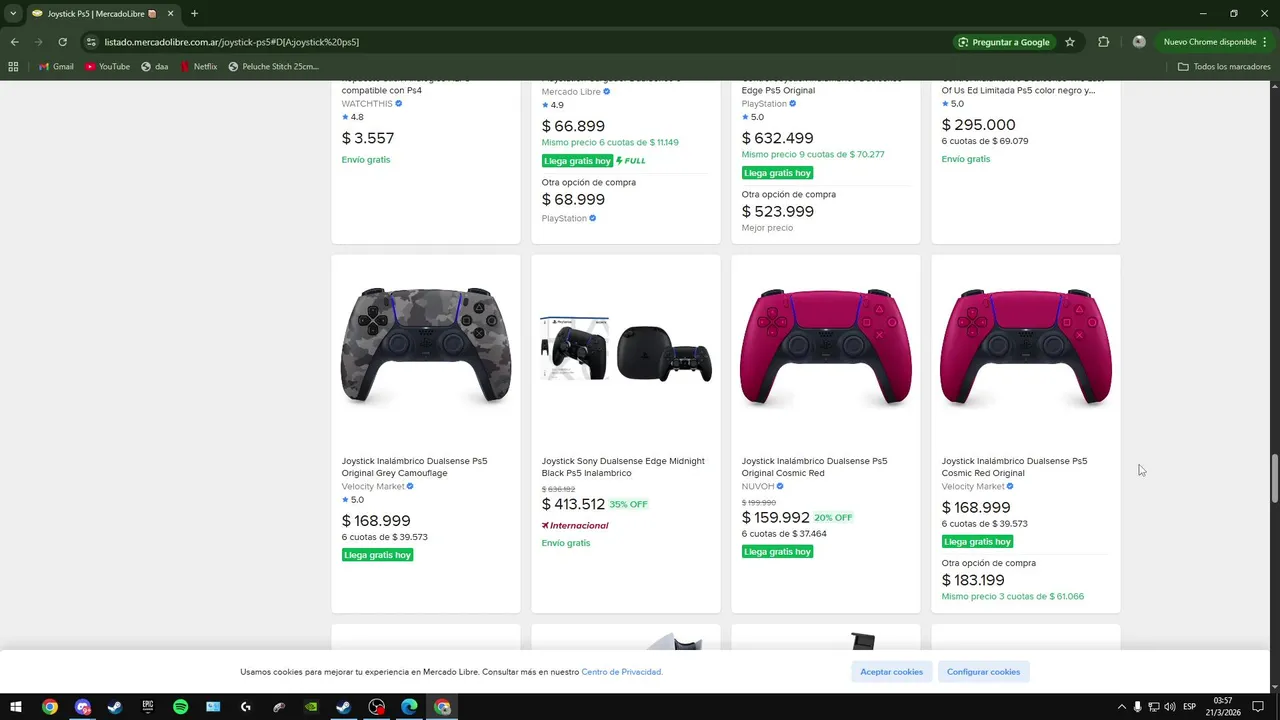This screenshot has width=1280, height=720.
Task: Click the Aceptar cookies button
Action: (x=891, y=672)
